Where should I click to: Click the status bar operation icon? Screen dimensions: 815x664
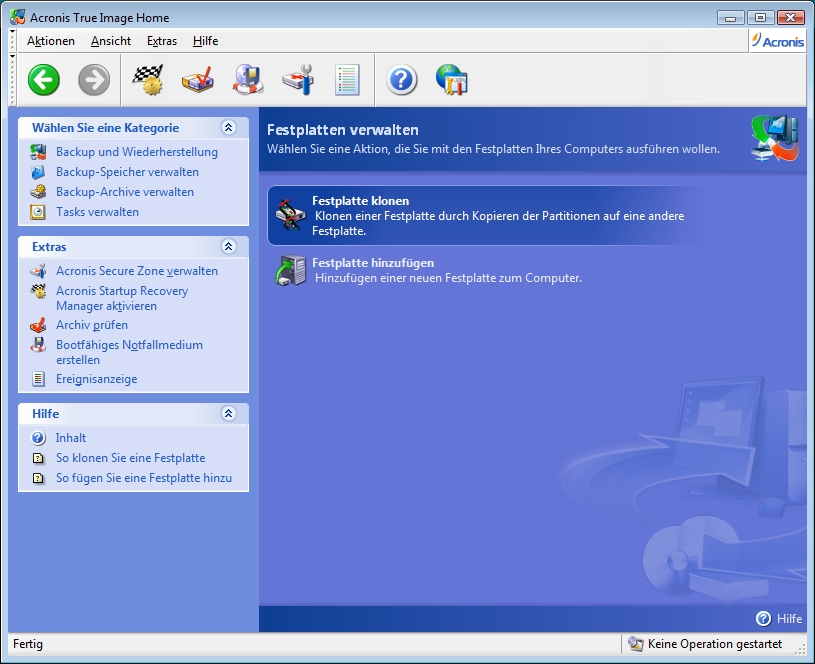pos(635,644)
